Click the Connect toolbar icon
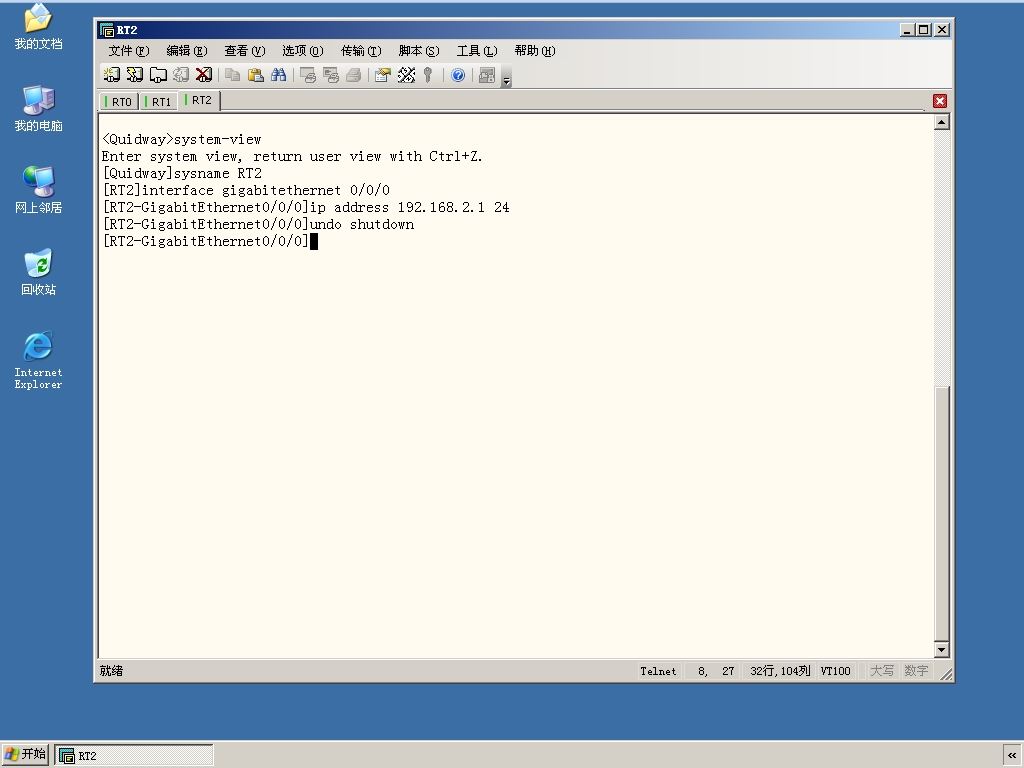This screenshot has height=768, width=1024. point(112,75)
